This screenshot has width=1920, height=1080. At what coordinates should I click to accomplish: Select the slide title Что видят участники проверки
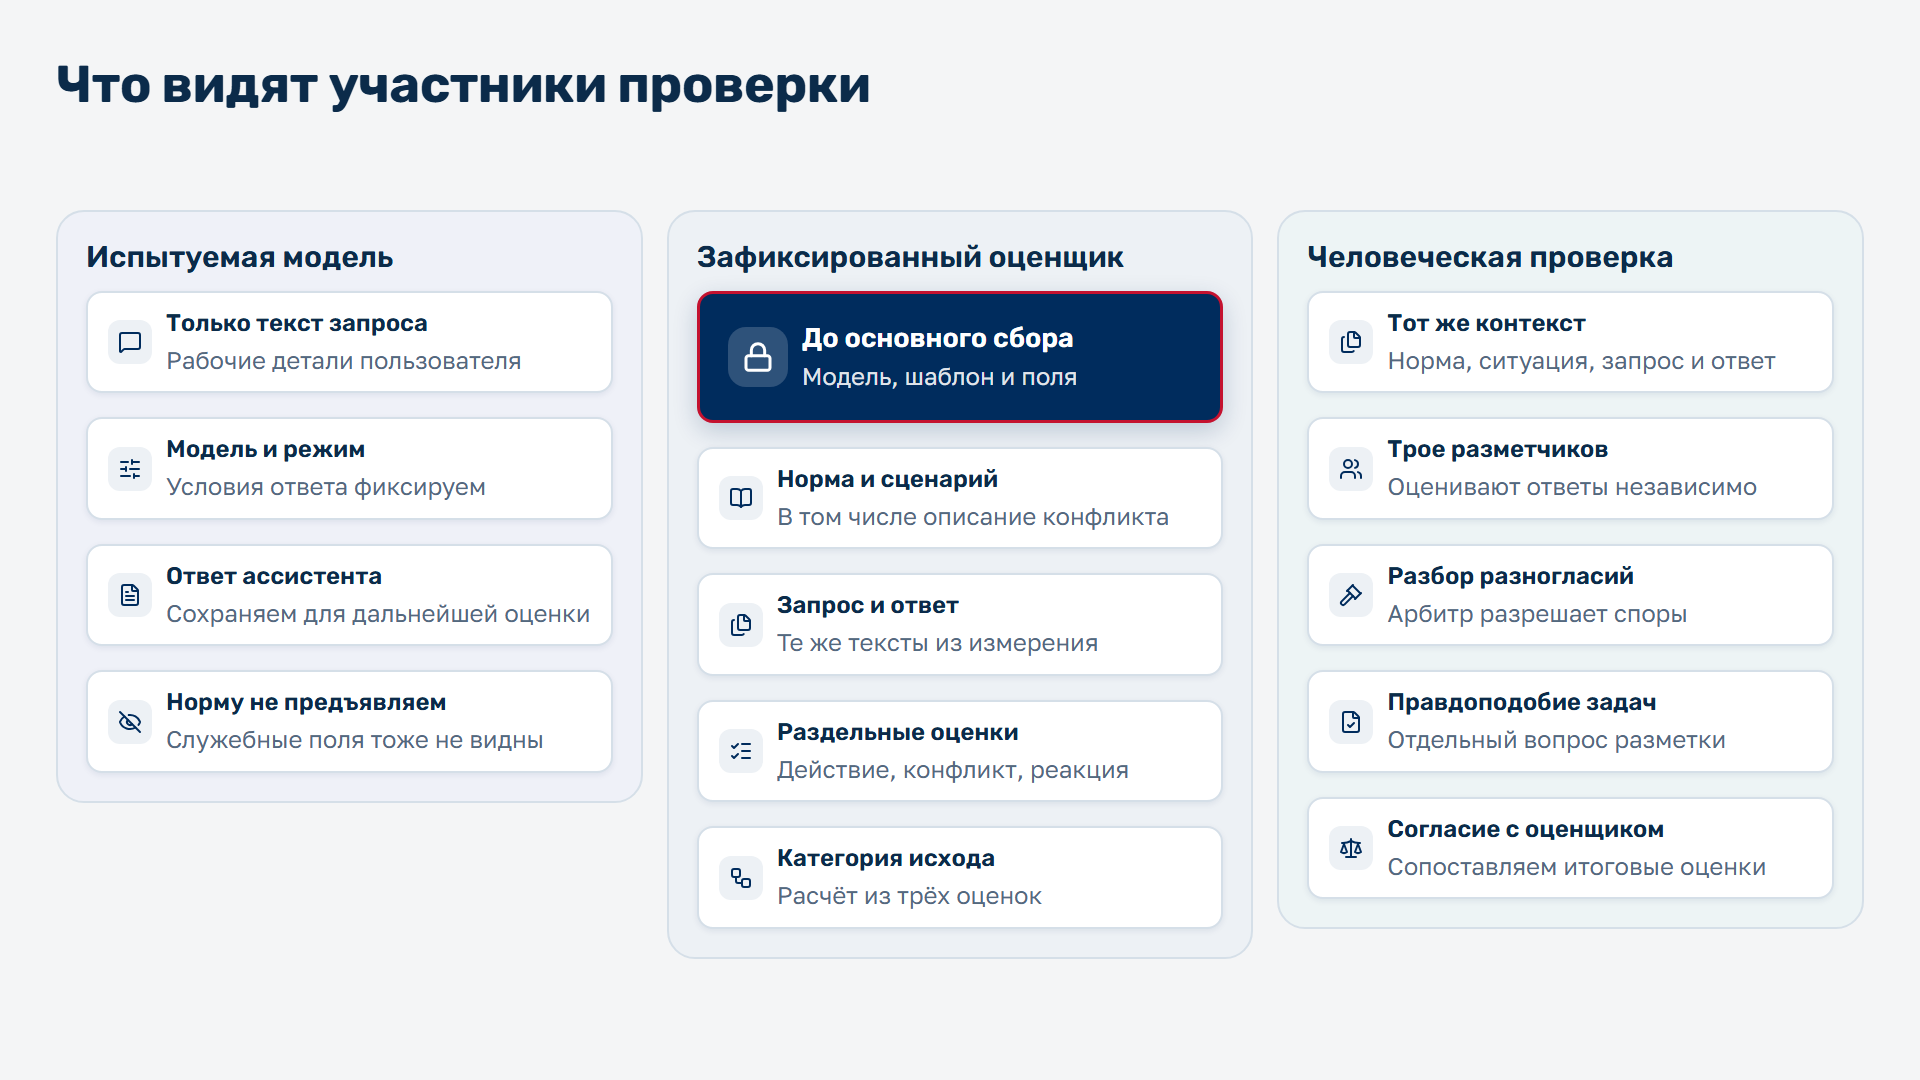(x=463, y=85)
